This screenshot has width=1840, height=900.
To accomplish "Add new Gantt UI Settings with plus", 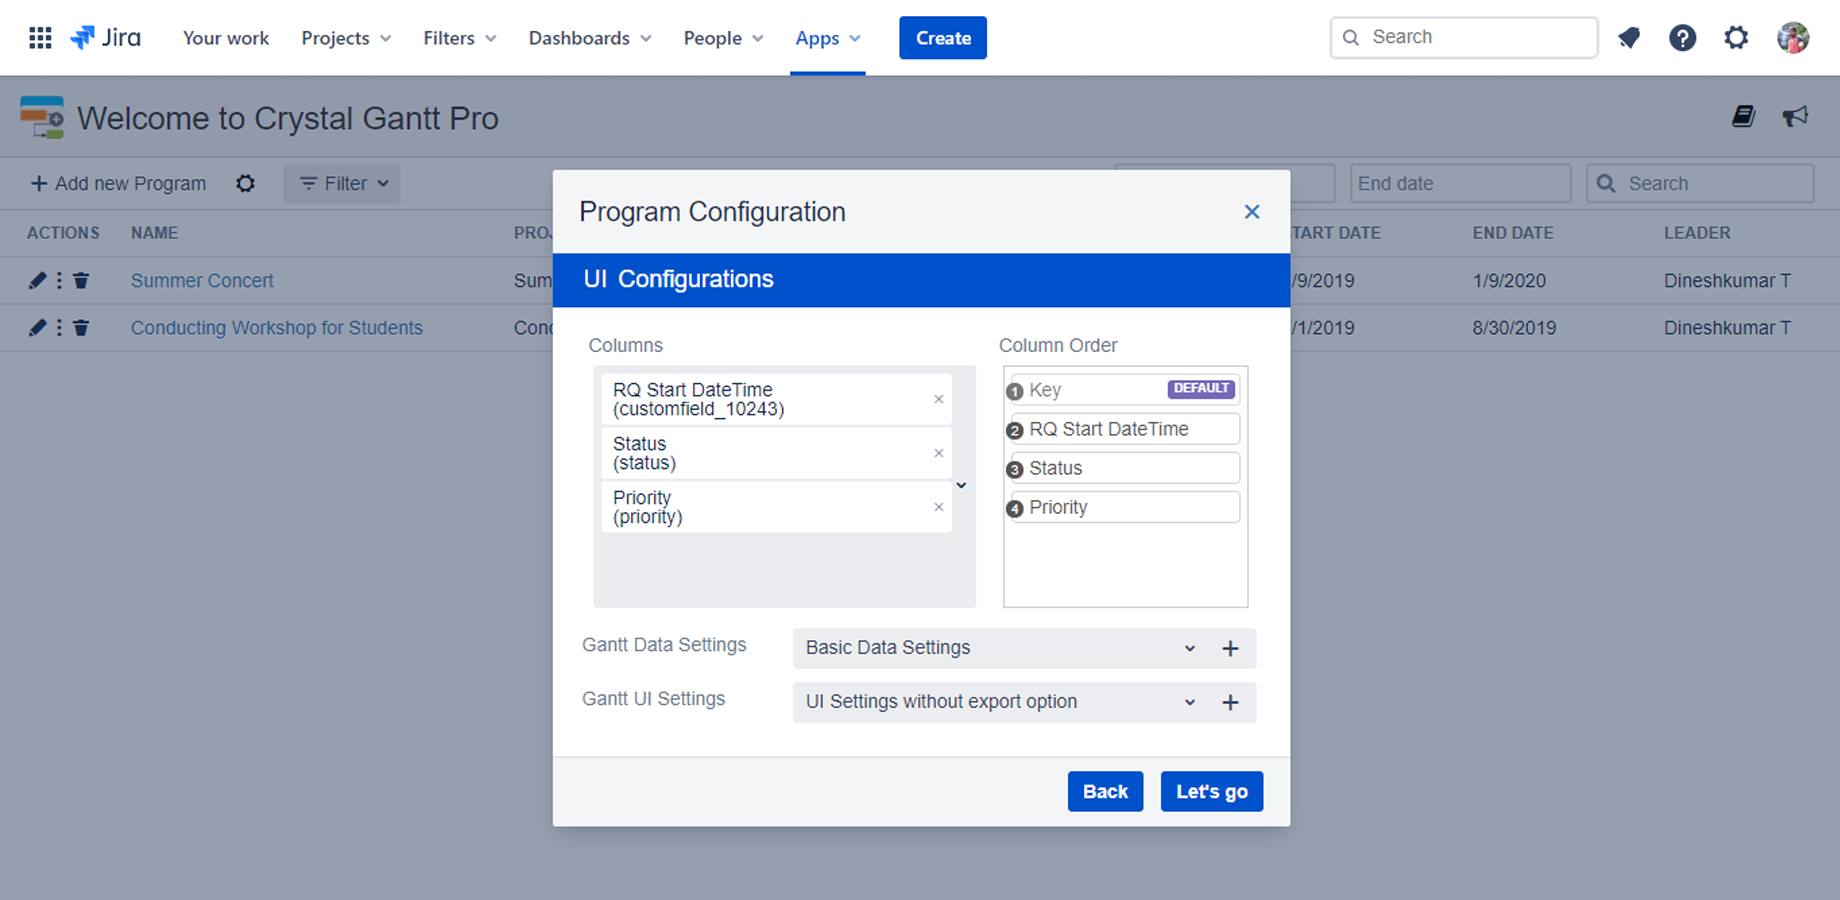I will (1230, 702).
